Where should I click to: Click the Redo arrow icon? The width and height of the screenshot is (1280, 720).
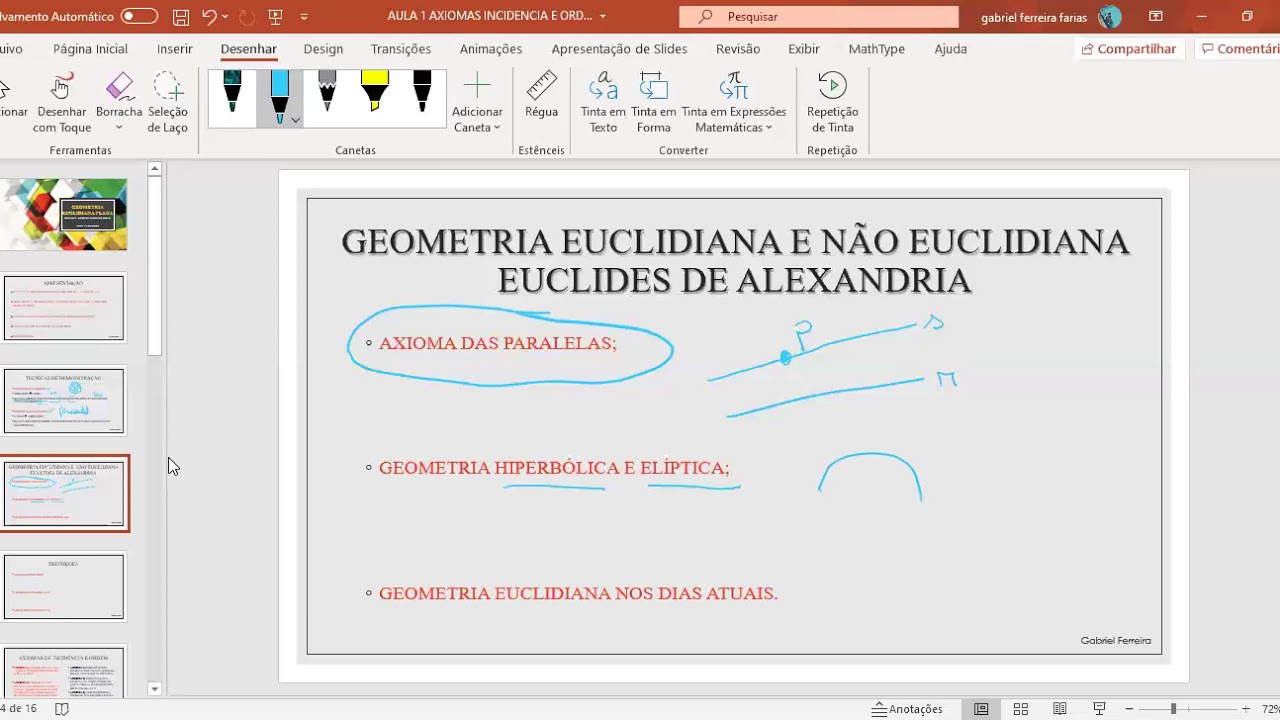click(246, 17)
